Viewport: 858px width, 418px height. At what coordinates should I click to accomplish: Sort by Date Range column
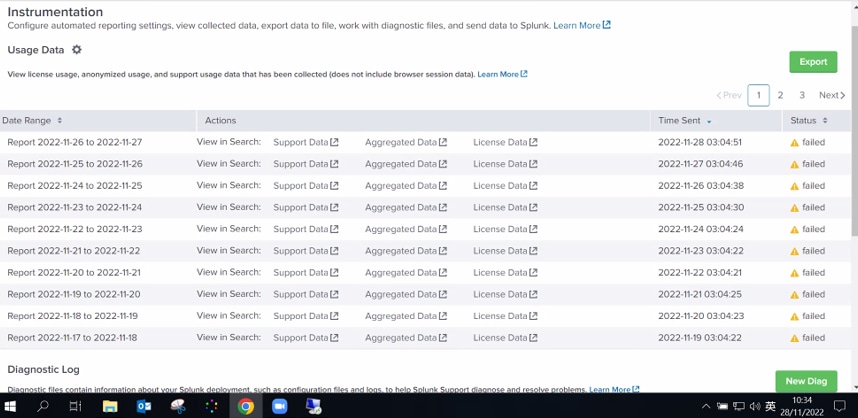pos(32,120)
